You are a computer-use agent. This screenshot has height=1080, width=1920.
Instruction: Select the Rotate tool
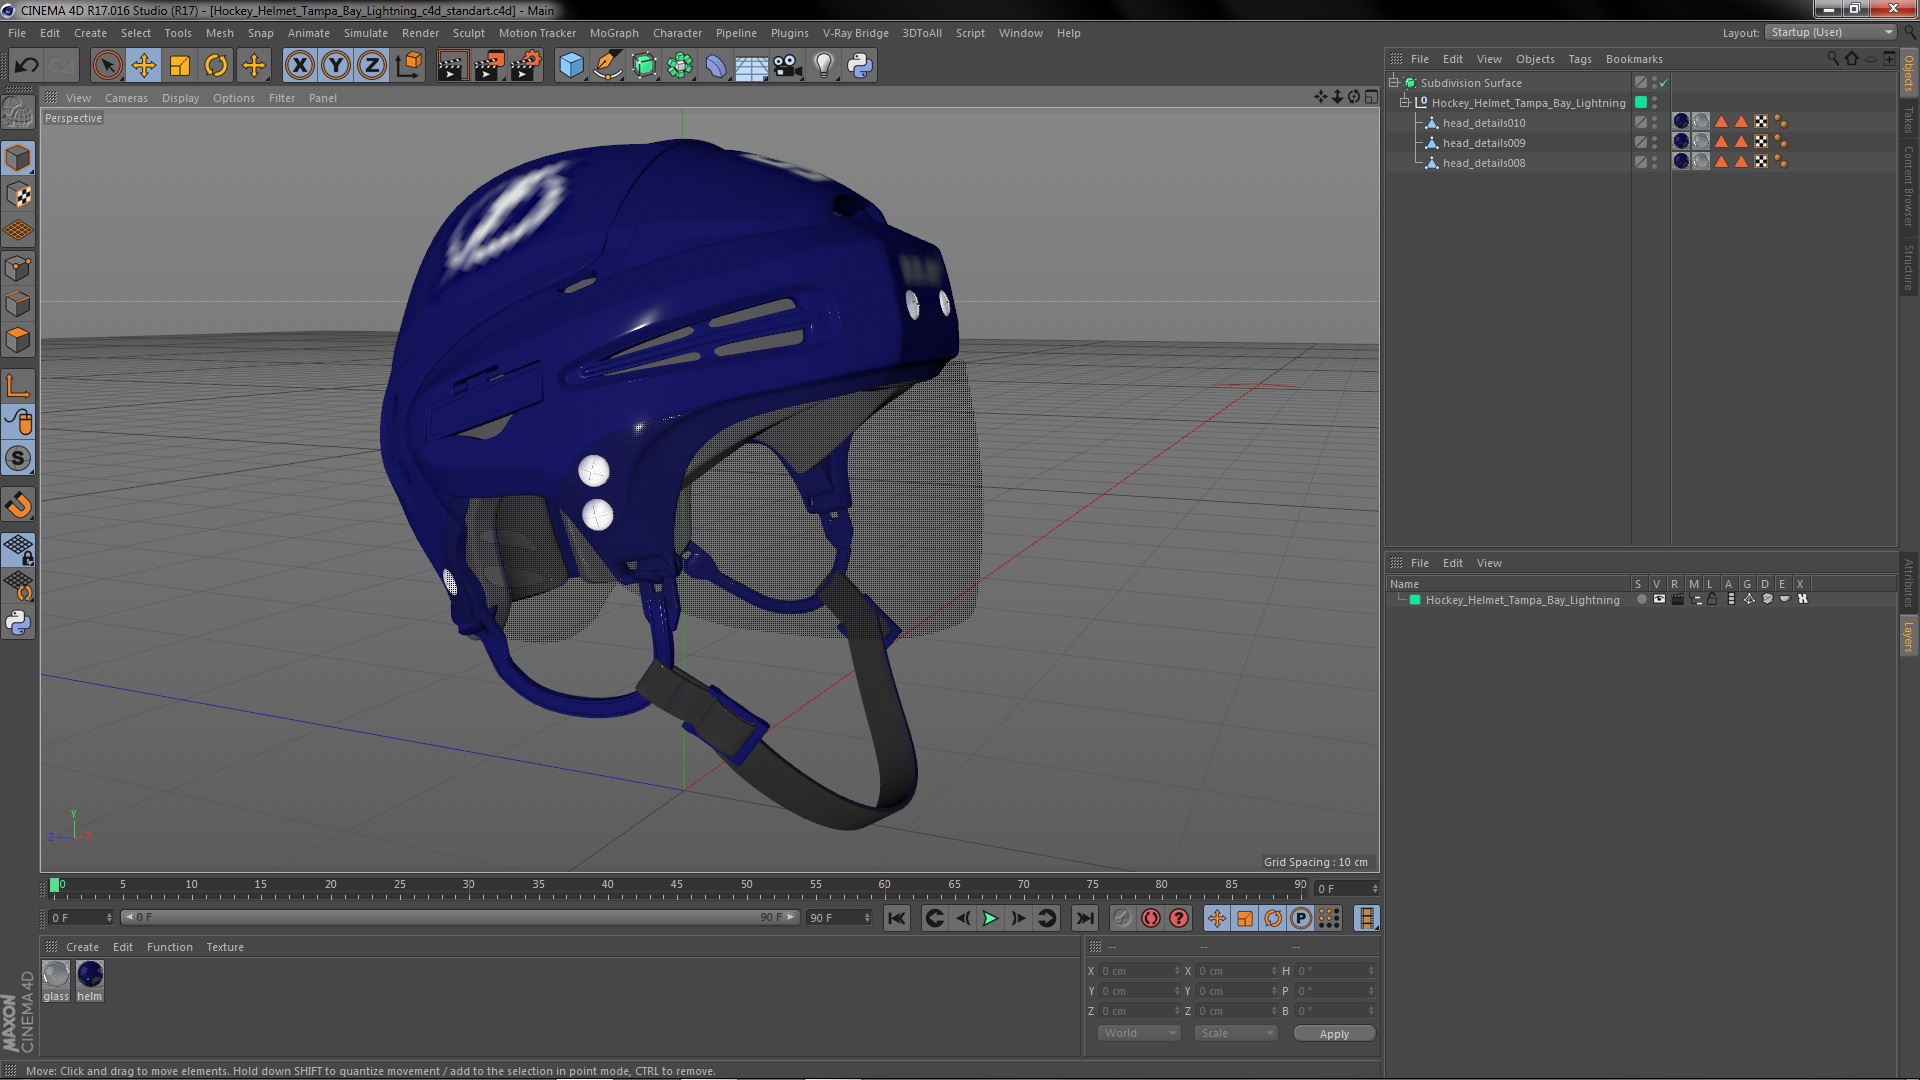point(216,66)
